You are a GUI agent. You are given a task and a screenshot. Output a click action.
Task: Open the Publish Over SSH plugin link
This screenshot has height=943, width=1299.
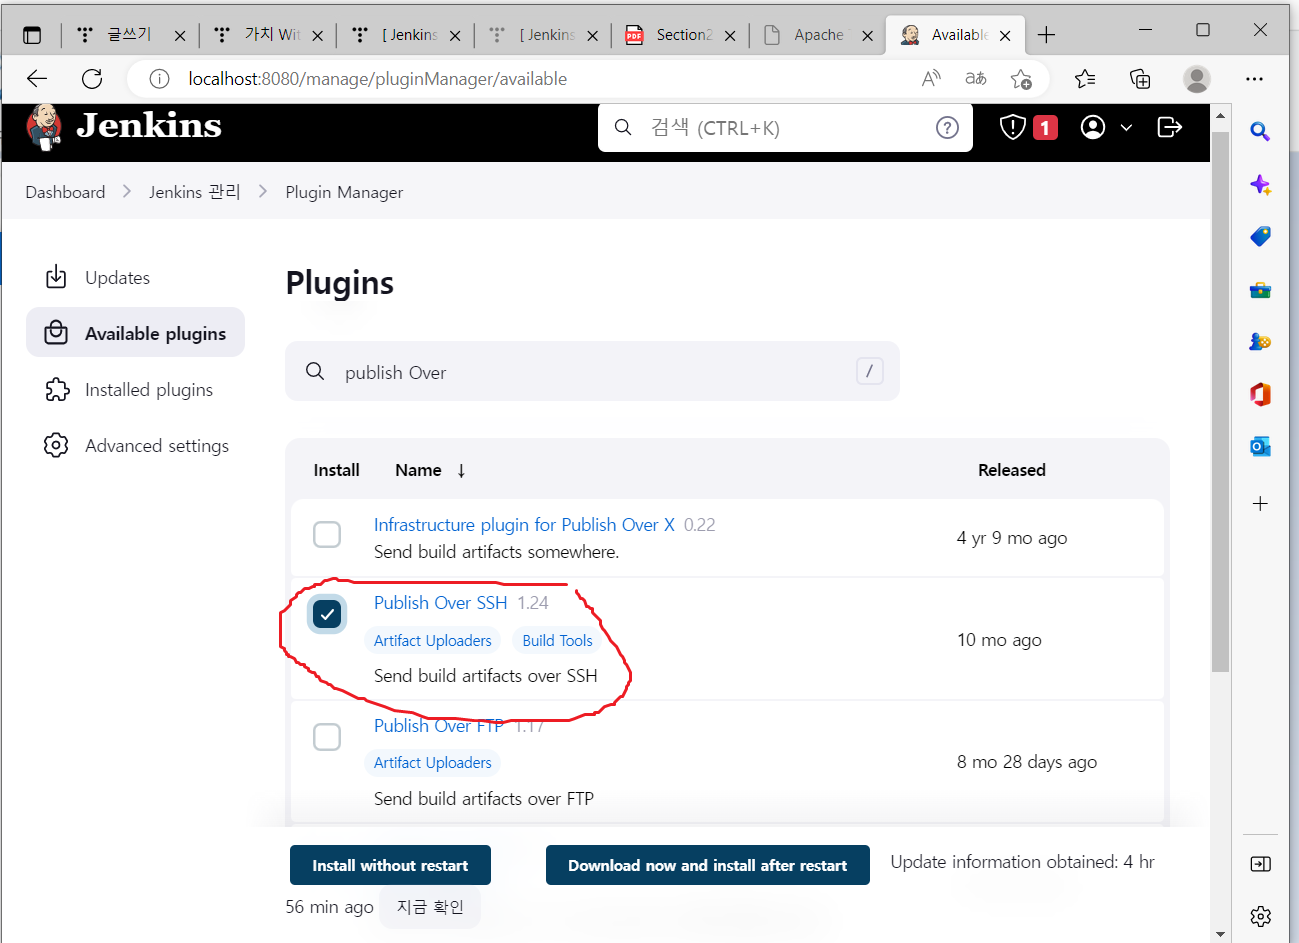tap(441, 602)
